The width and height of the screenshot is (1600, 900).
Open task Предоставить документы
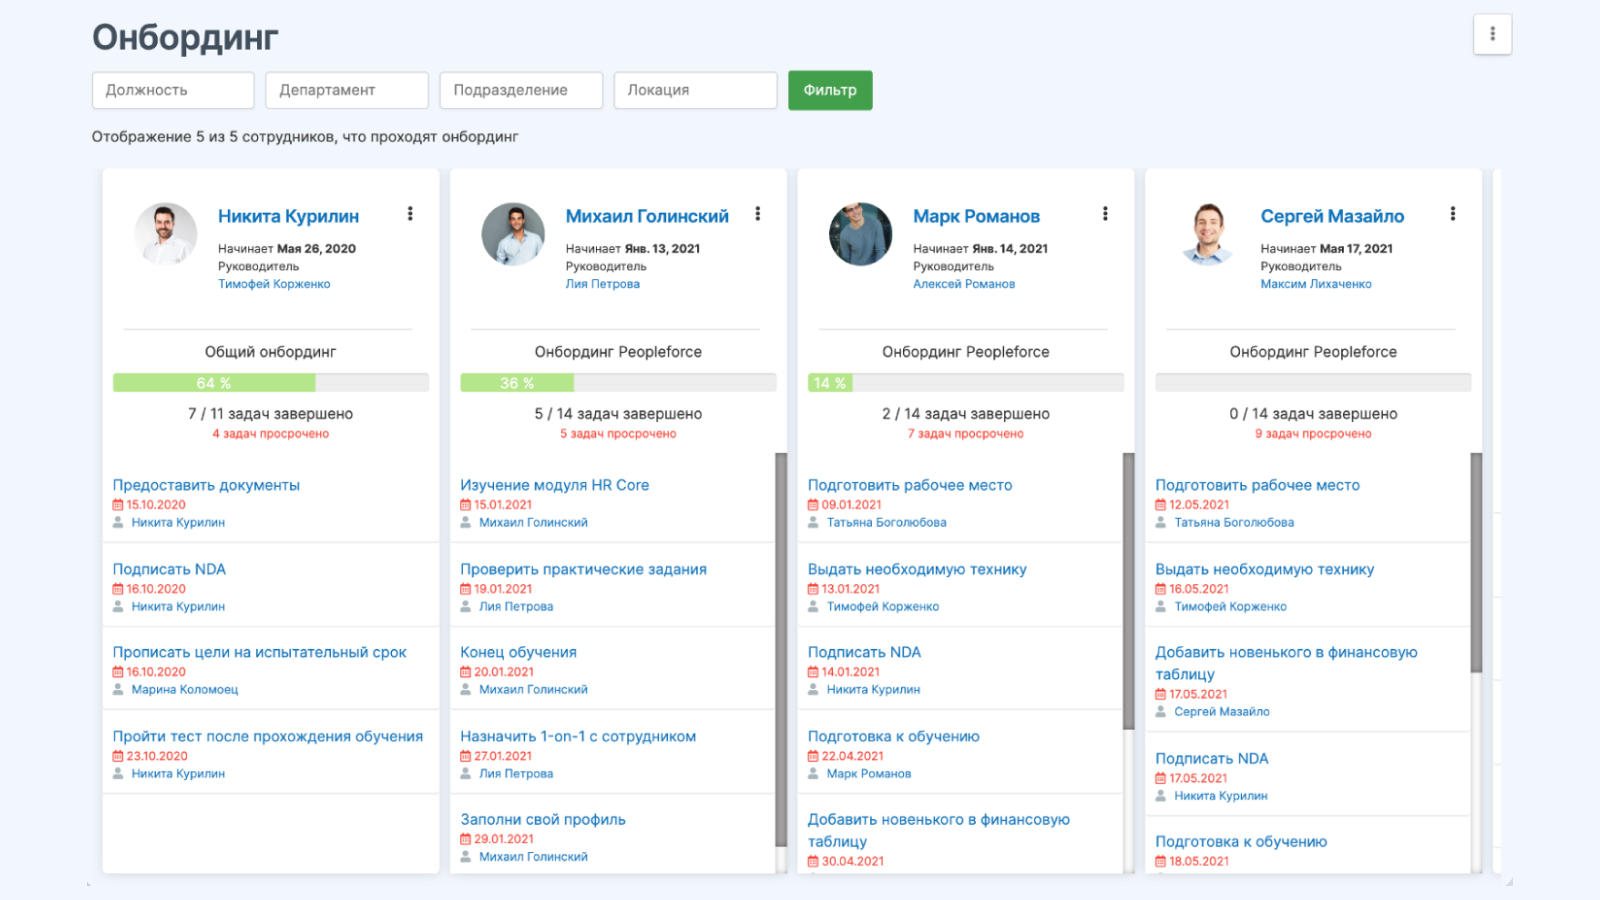206,485
